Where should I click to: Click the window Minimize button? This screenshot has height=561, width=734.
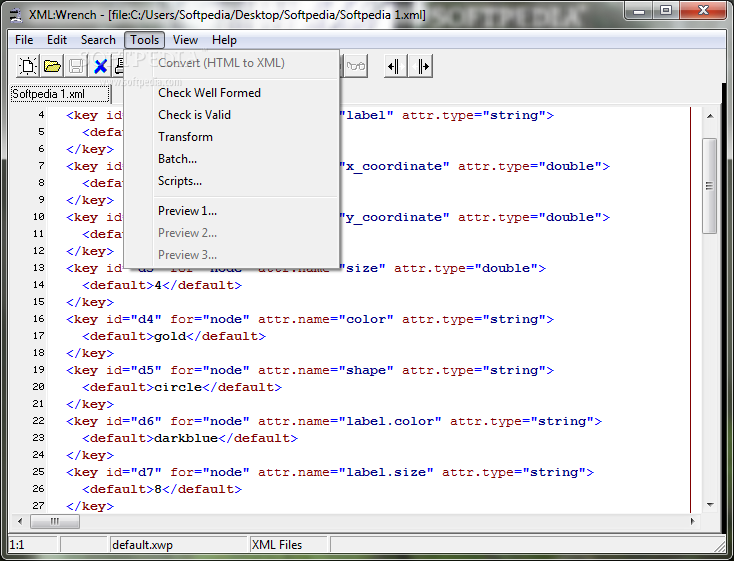click(x=640, y=9)
